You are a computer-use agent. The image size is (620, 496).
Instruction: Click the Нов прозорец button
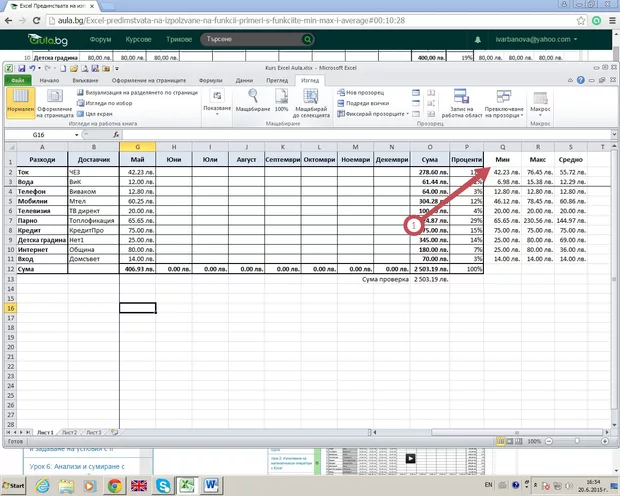[x=360, y=91]
